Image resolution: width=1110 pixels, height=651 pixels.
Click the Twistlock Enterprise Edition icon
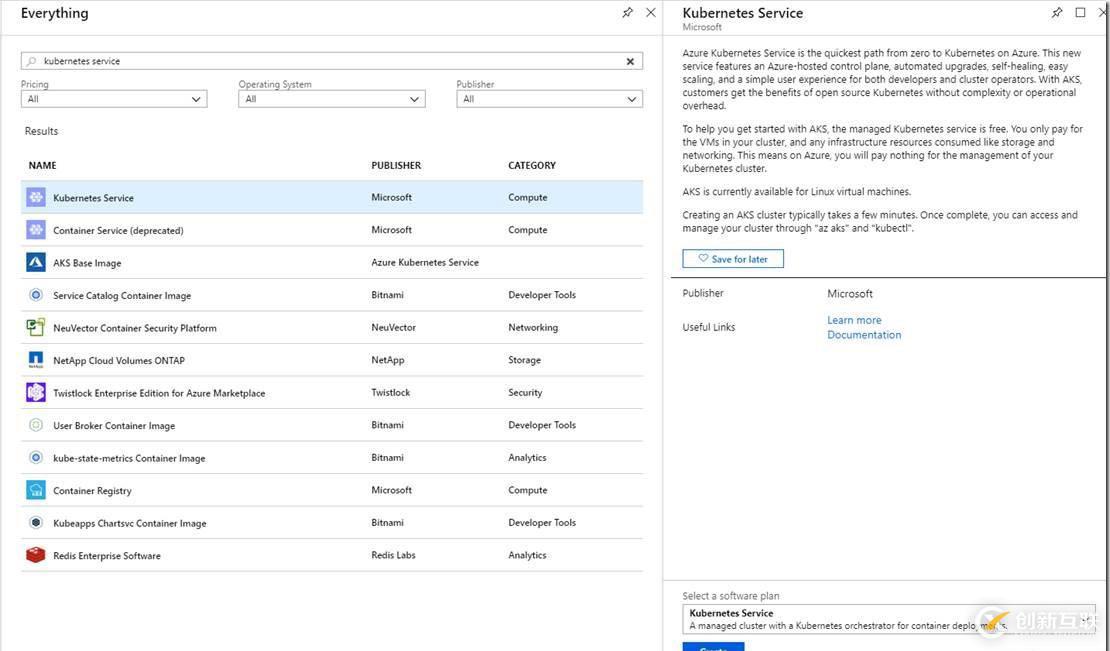pyautogui.click(x=36, y=393)
